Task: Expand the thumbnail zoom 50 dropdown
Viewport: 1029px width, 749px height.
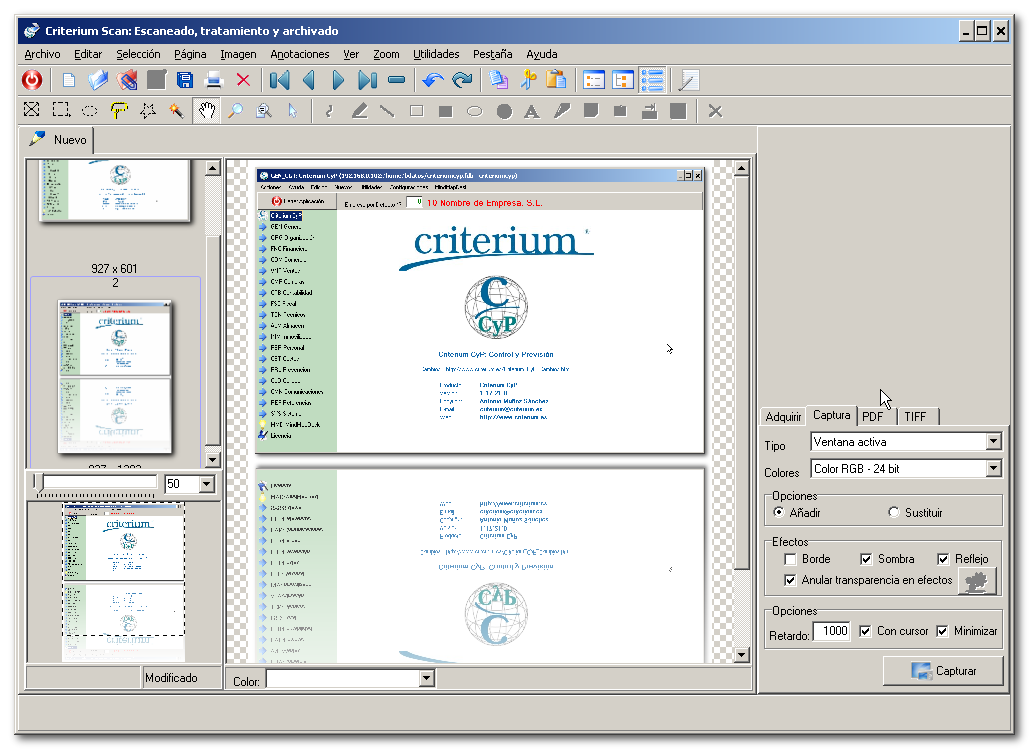Action: [x=207, y=484]
